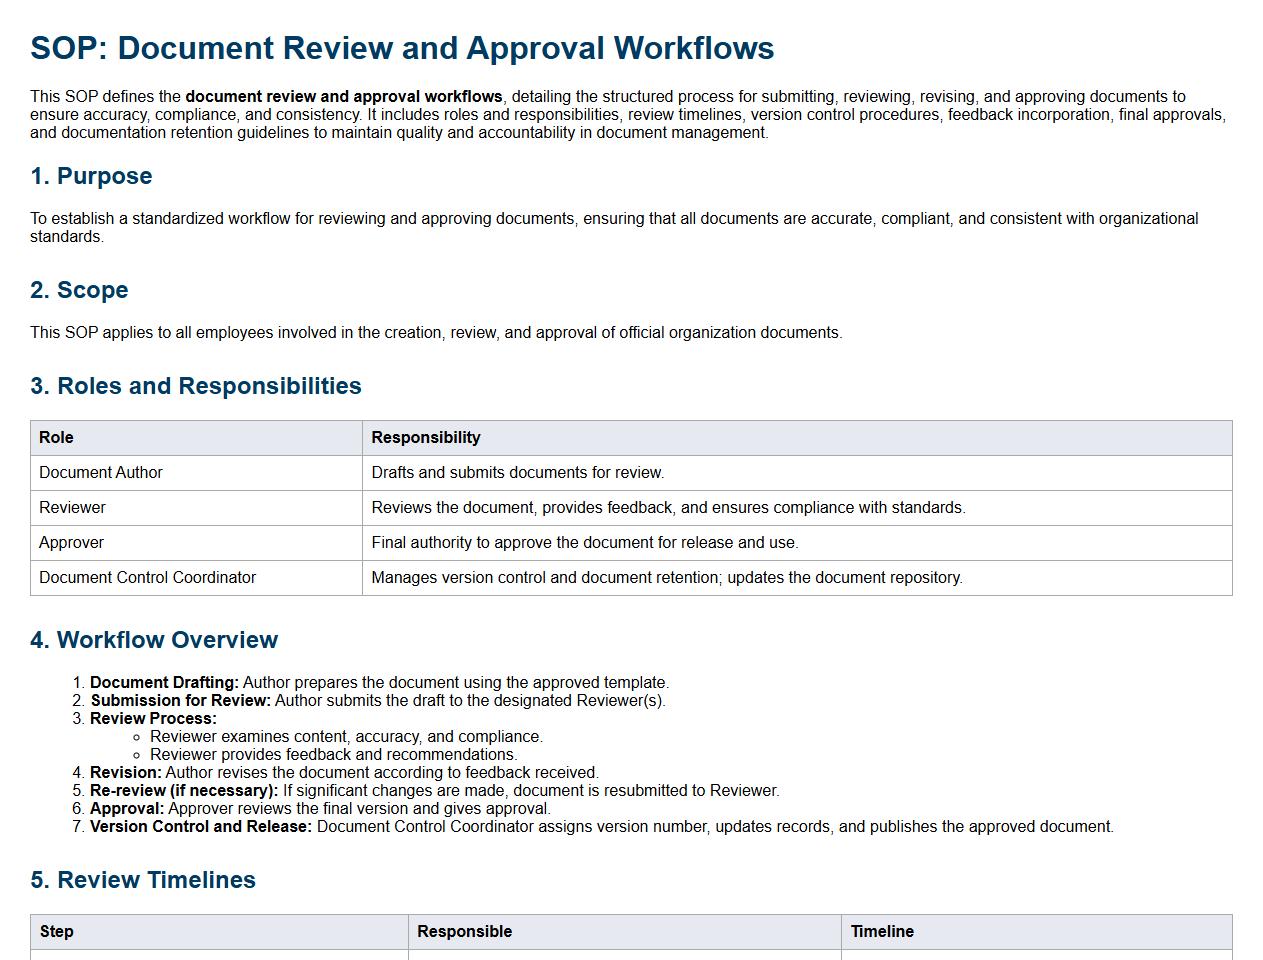Select the 'Approver' role table cell
1263x960 pixels.
click(71, 543)
